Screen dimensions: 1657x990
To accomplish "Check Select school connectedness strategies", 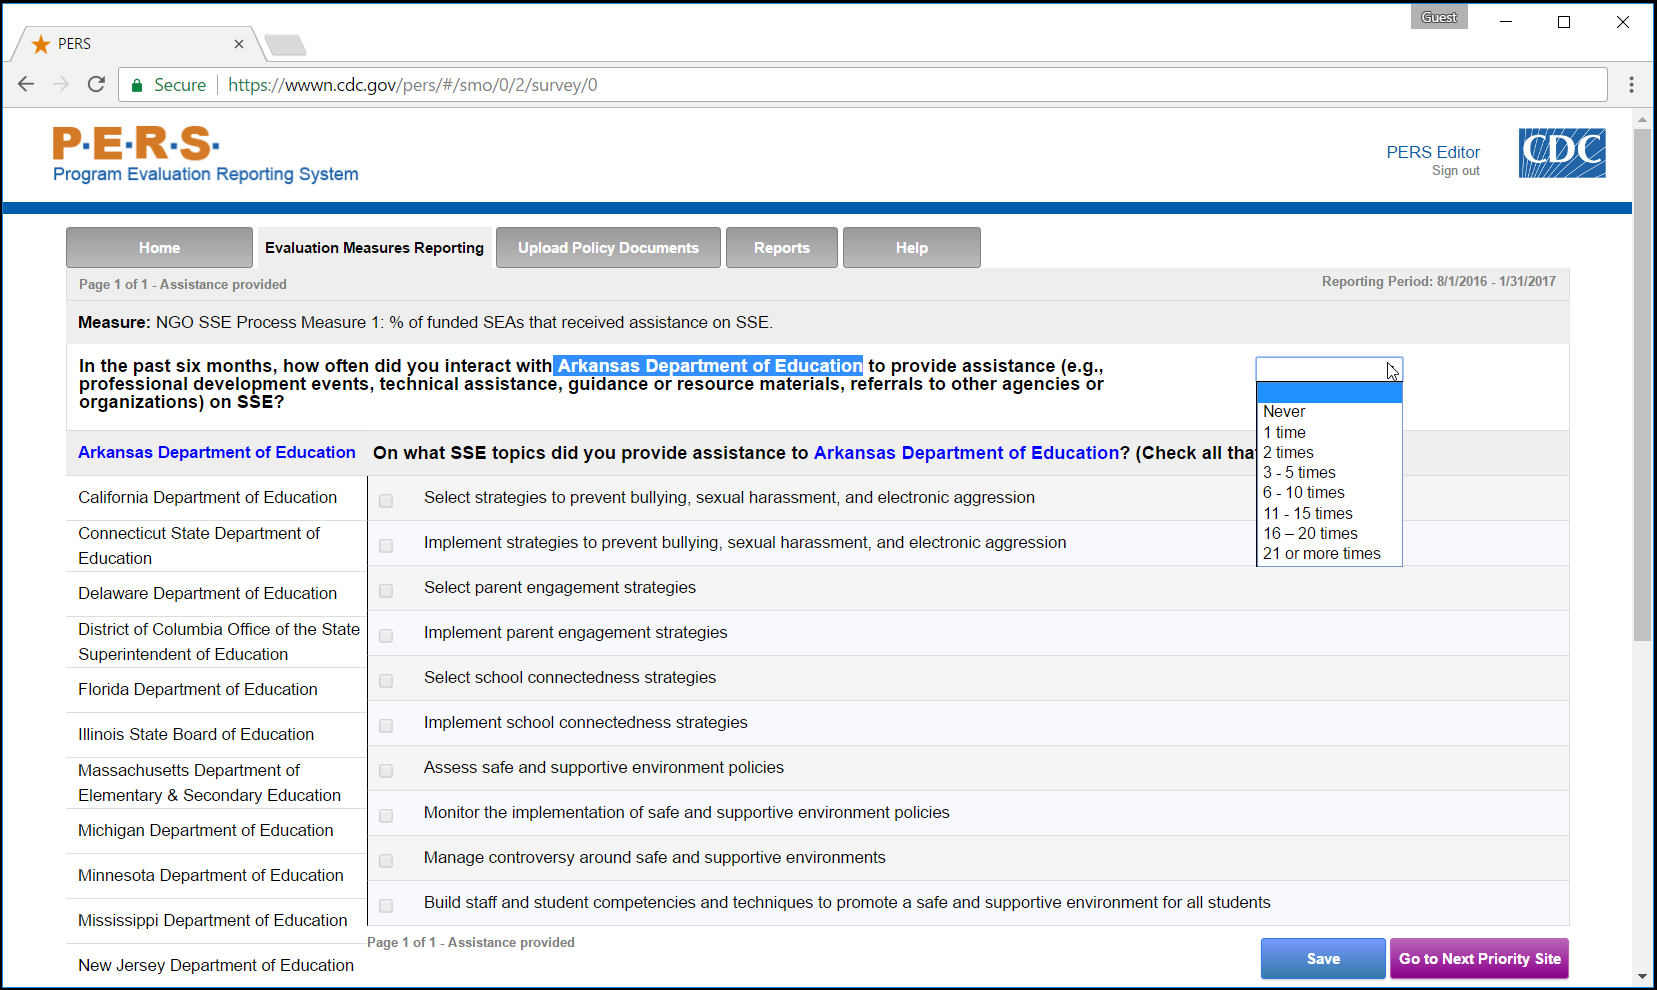I will tap(386, 681).
